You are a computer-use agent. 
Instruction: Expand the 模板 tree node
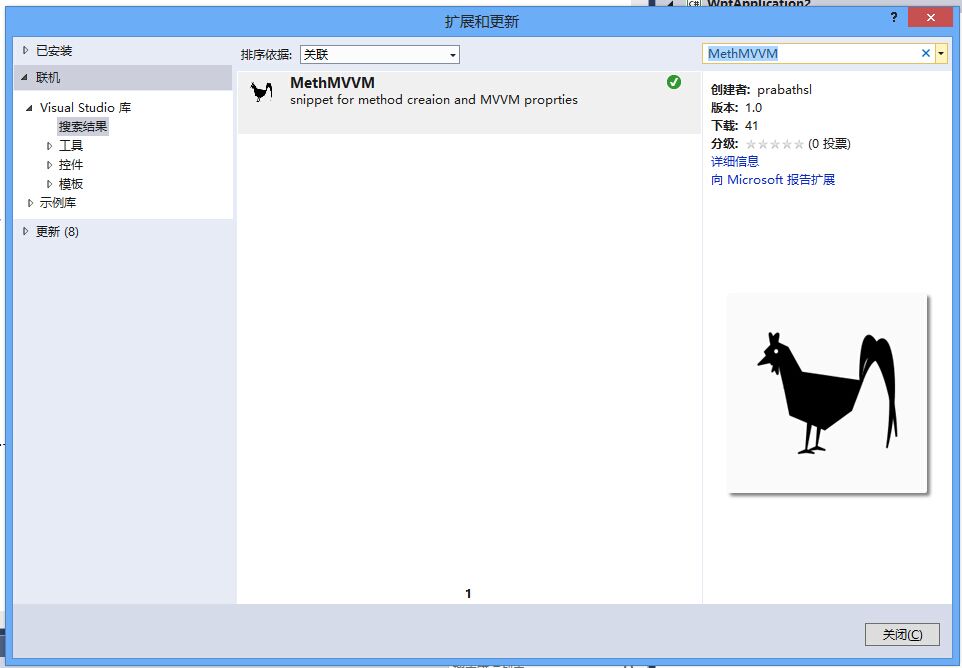pyautogui.click(x=50, y=184)
